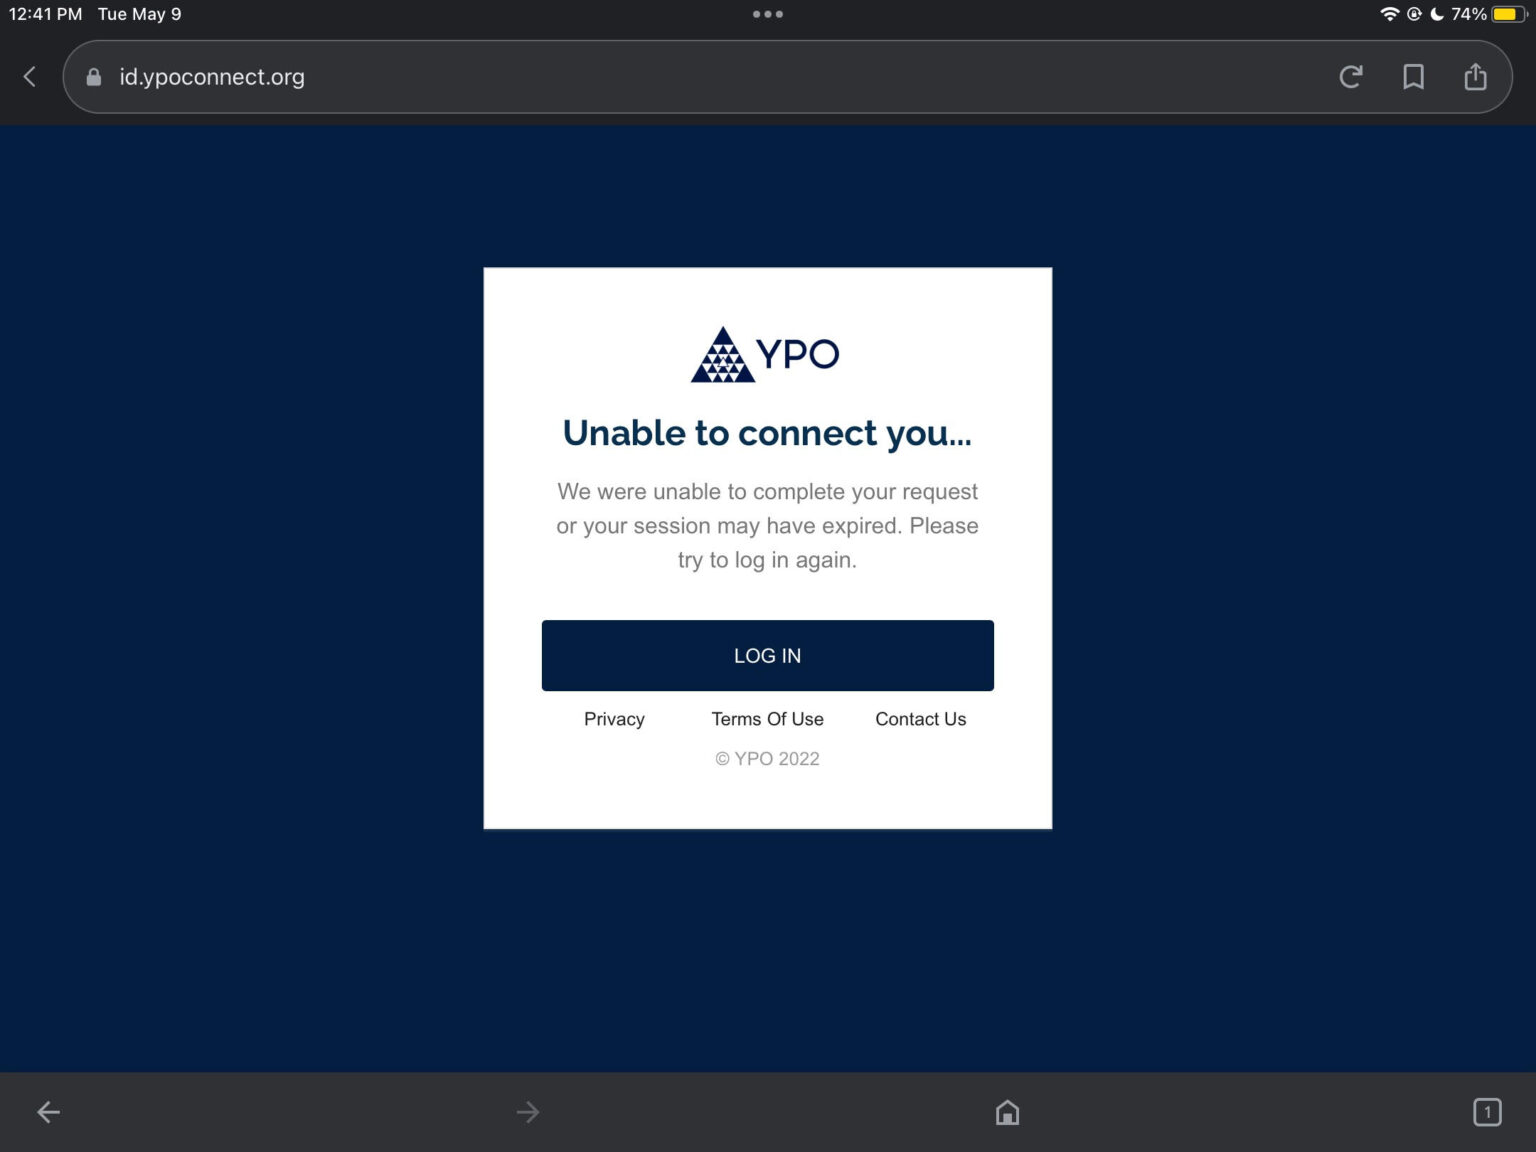Reload the id.ypoconnect.org page
1536x1152 pixels.
coord(1351,76)
